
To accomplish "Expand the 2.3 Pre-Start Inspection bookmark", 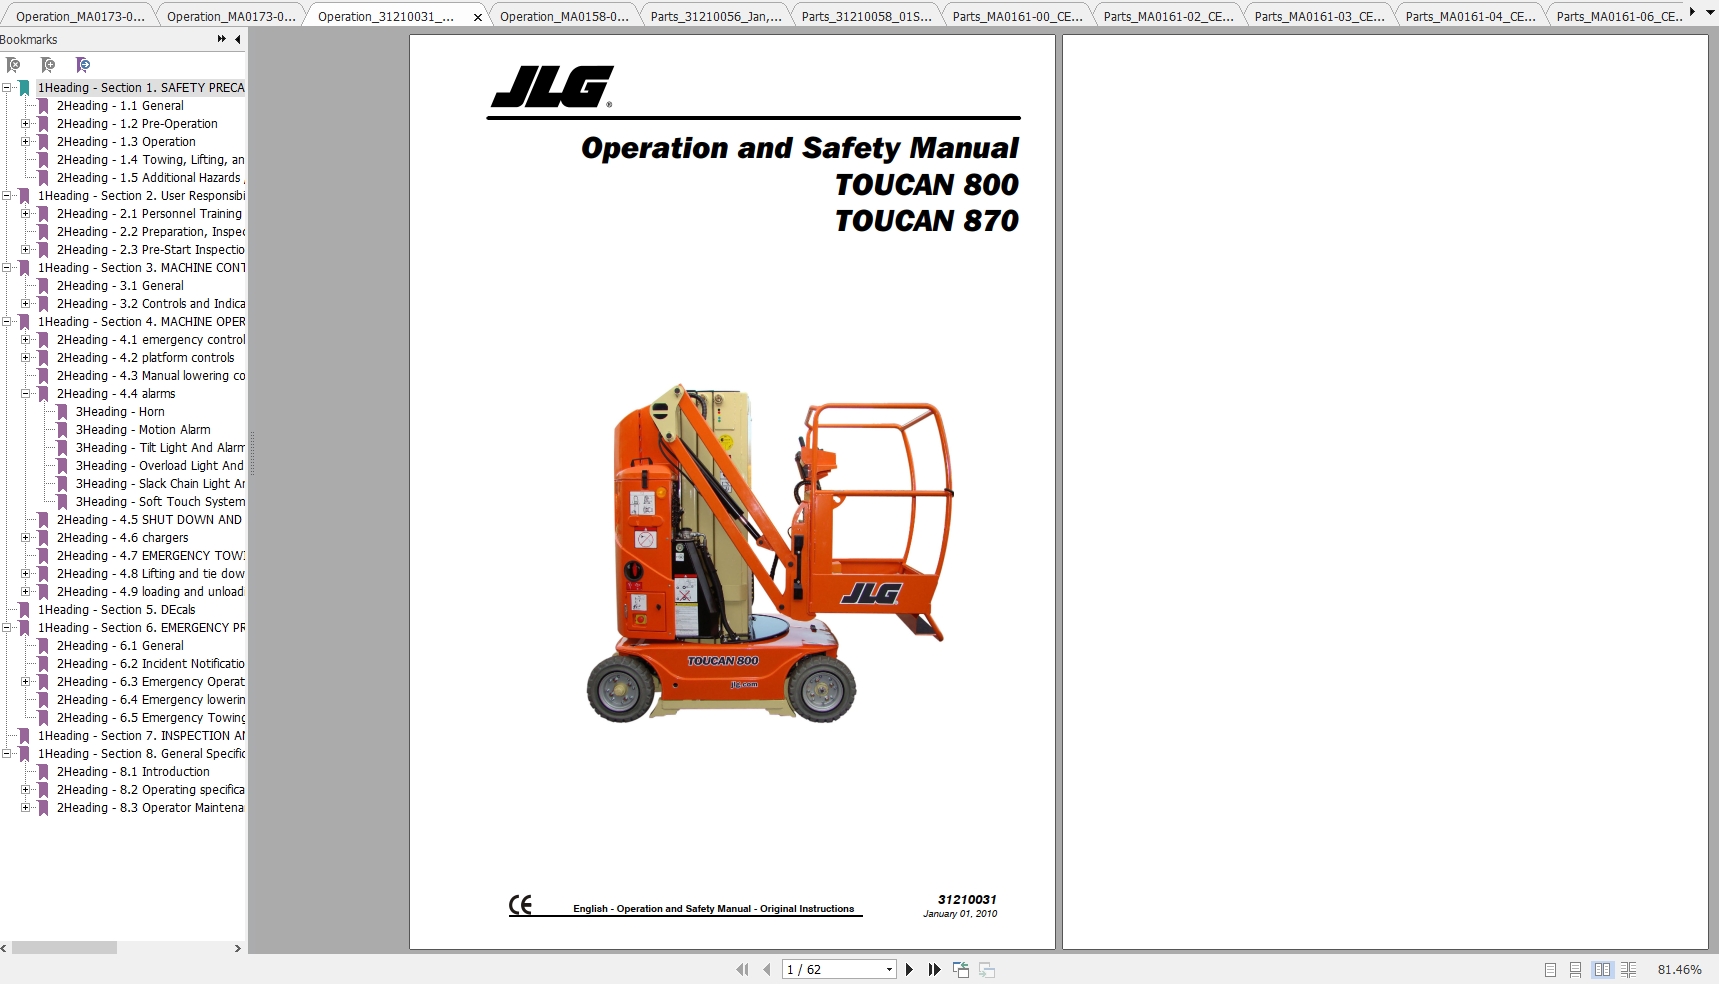I will [x=26, y=250].
